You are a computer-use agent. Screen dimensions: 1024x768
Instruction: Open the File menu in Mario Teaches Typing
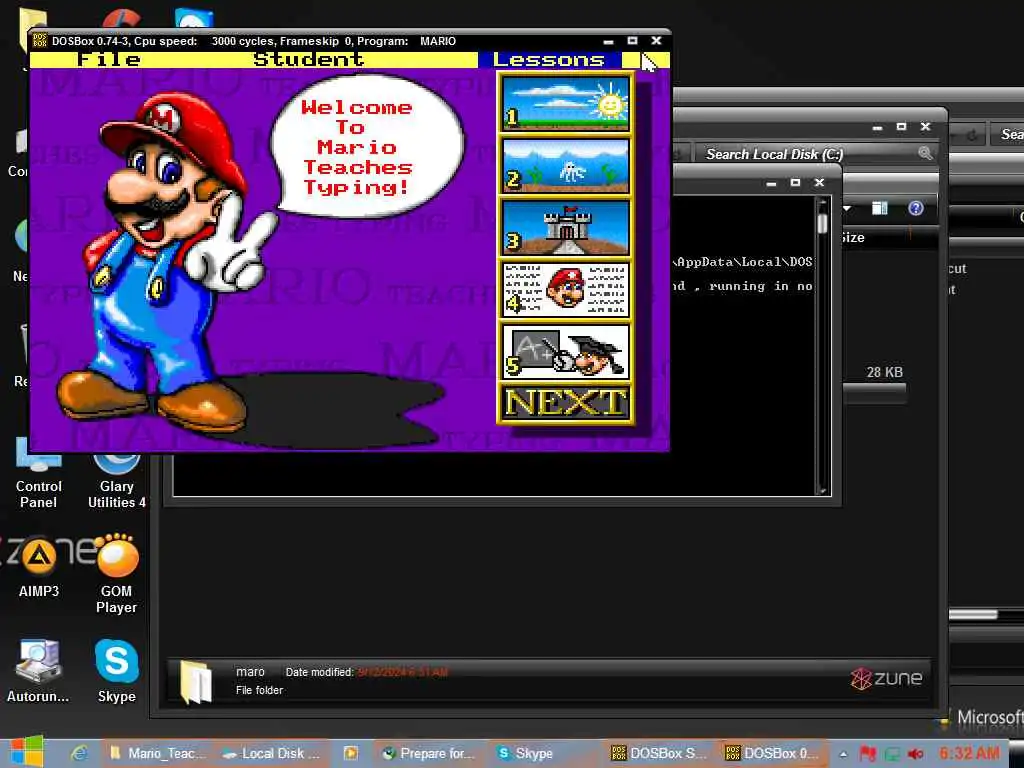(108, 59)
